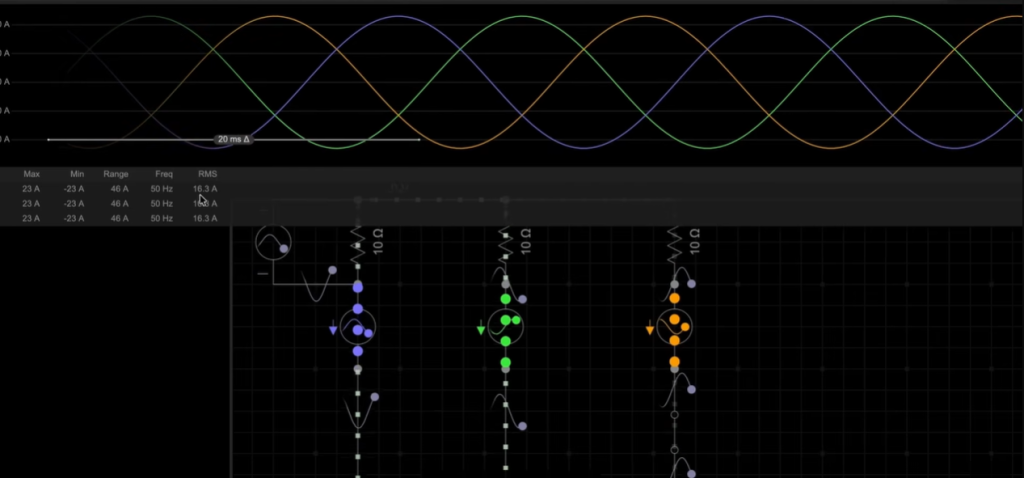Screen dimensions: 1024x478
Task: Select the orange current direction arrow
Action: [650, 329]
